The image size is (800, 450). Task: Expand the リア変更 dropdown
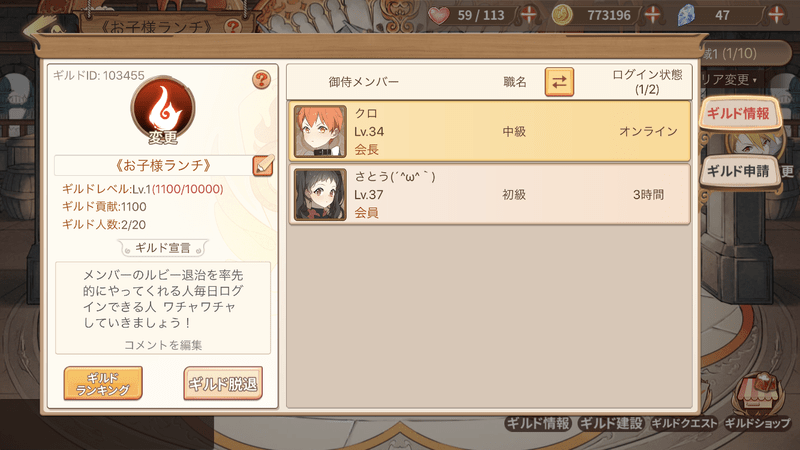point(731,80)
